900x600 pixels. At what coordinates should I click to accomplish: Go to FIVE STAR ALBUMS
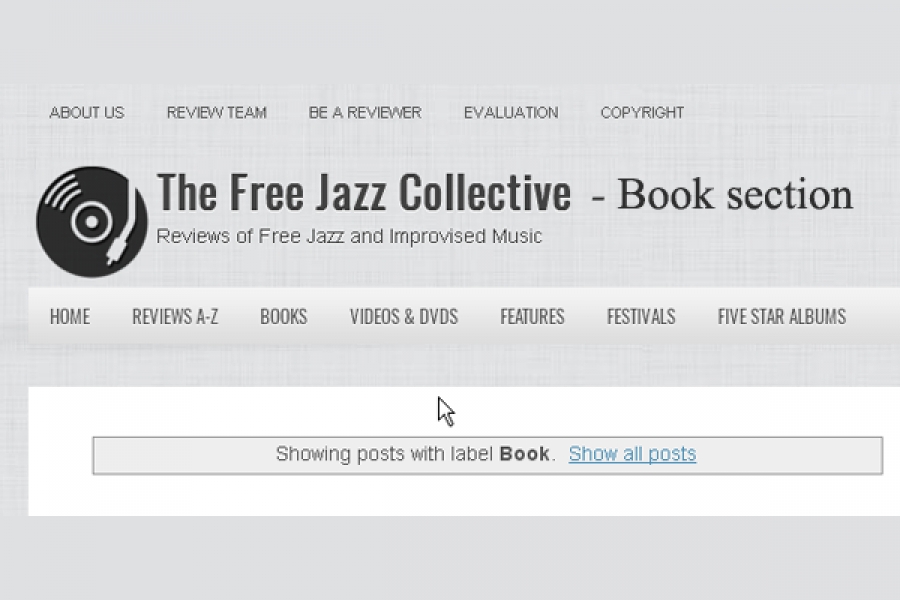[x=782, y=316]
